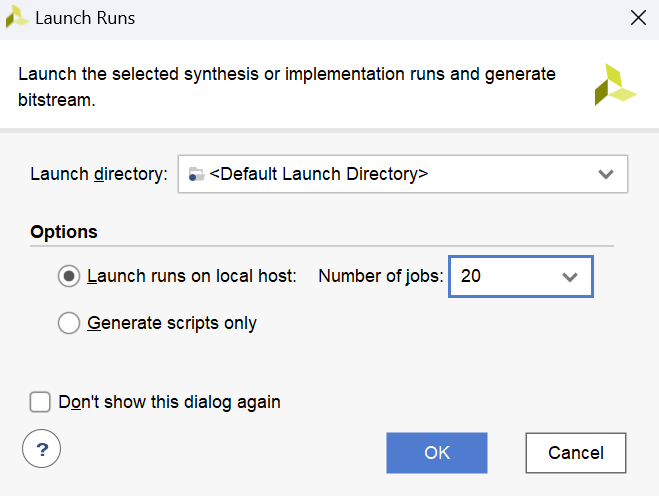The image size is (659, 496).
Task: Enable the Don't show this dialog again checkbox
Action: (x=40, y=402)
